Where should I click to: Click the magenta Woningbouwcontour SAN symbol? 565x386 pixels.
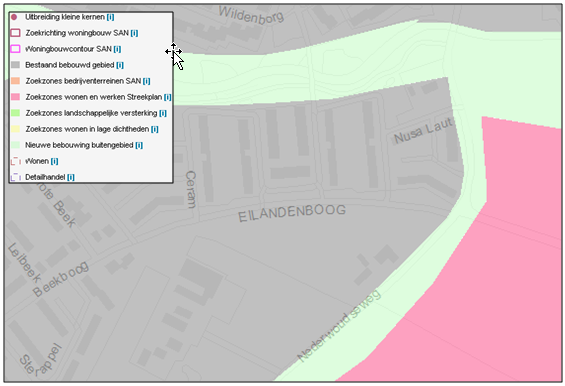[x=15, y=49]
